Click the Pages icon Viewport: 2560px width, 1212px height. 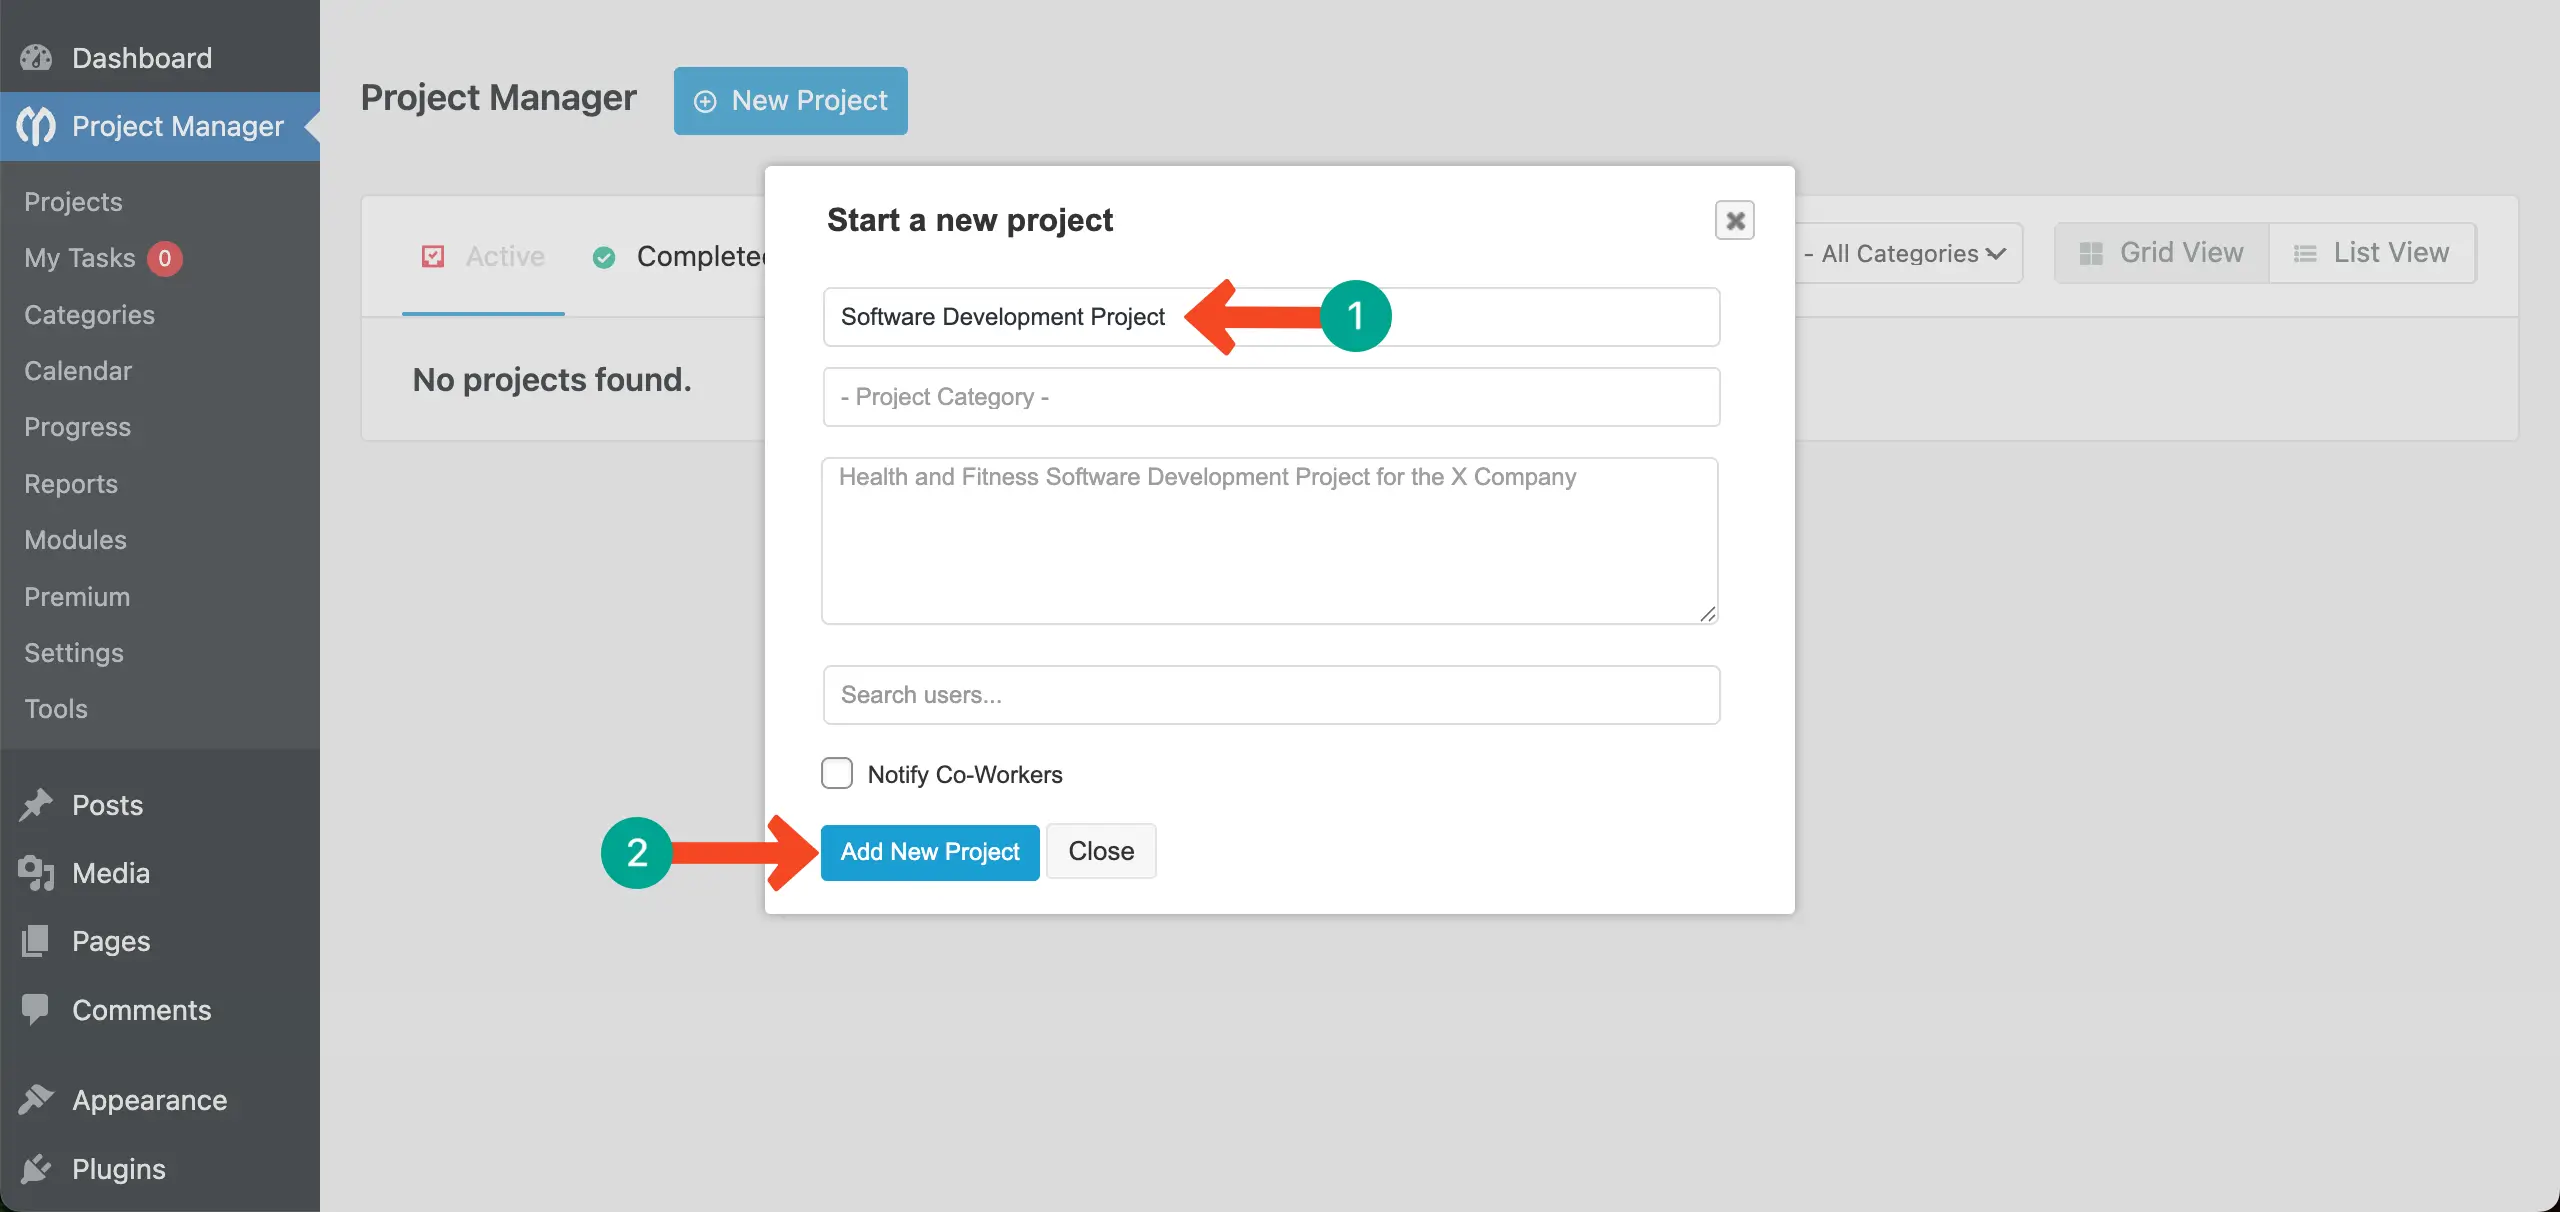point(35,940)
